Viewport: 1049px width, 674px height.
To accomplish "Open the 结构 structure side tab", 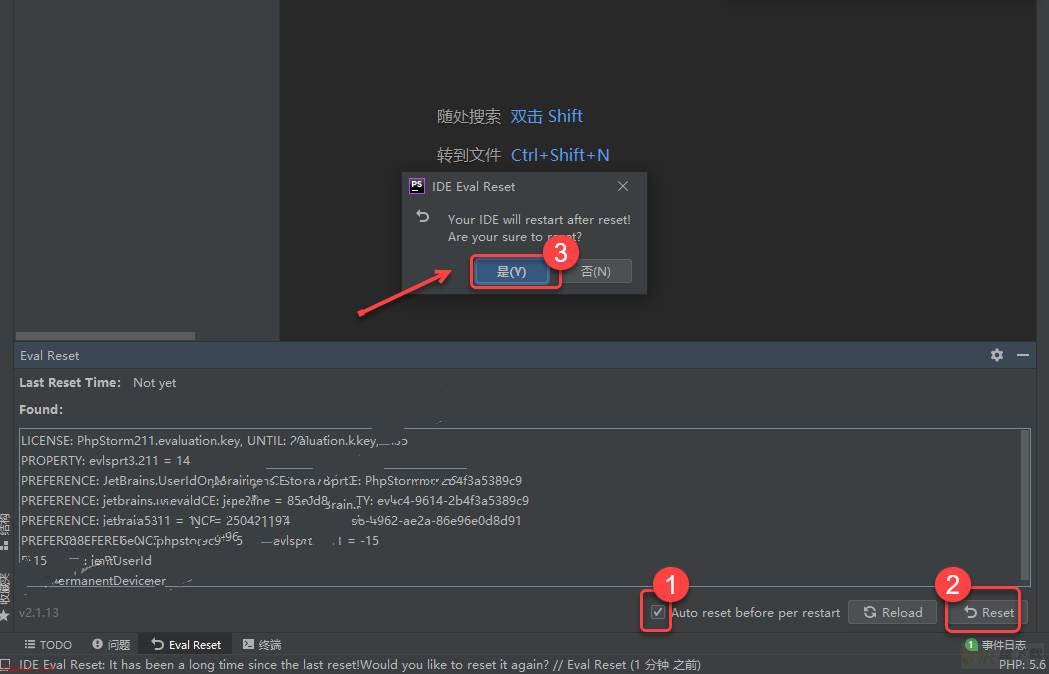I will coord(5,532).
